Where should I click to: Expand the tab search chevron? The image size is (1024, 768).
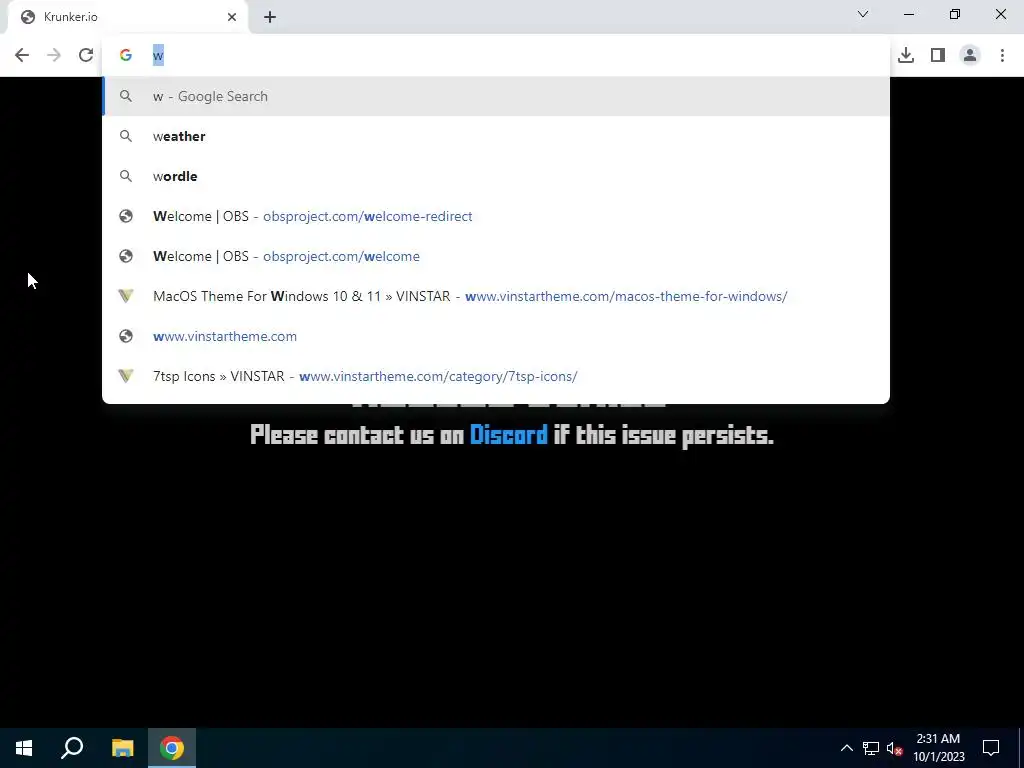coord(863,14)
